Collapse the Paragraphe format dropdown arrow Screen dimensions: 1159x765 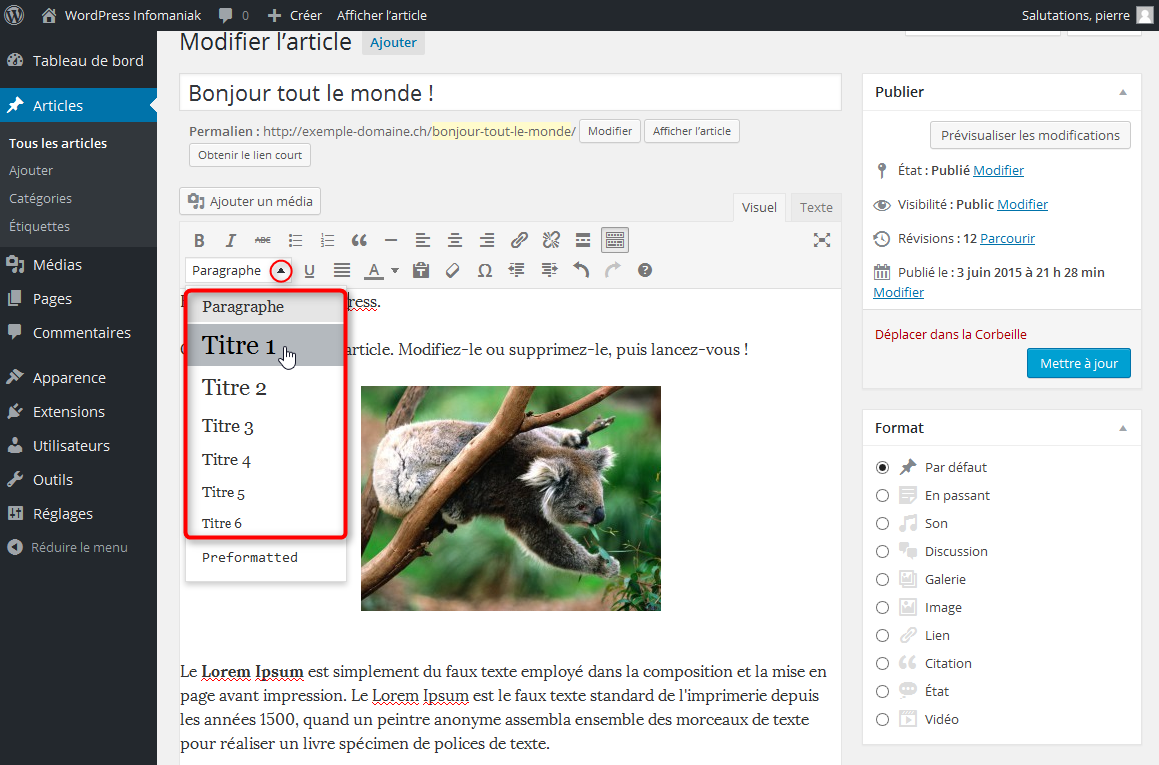(x=282, y=270)
